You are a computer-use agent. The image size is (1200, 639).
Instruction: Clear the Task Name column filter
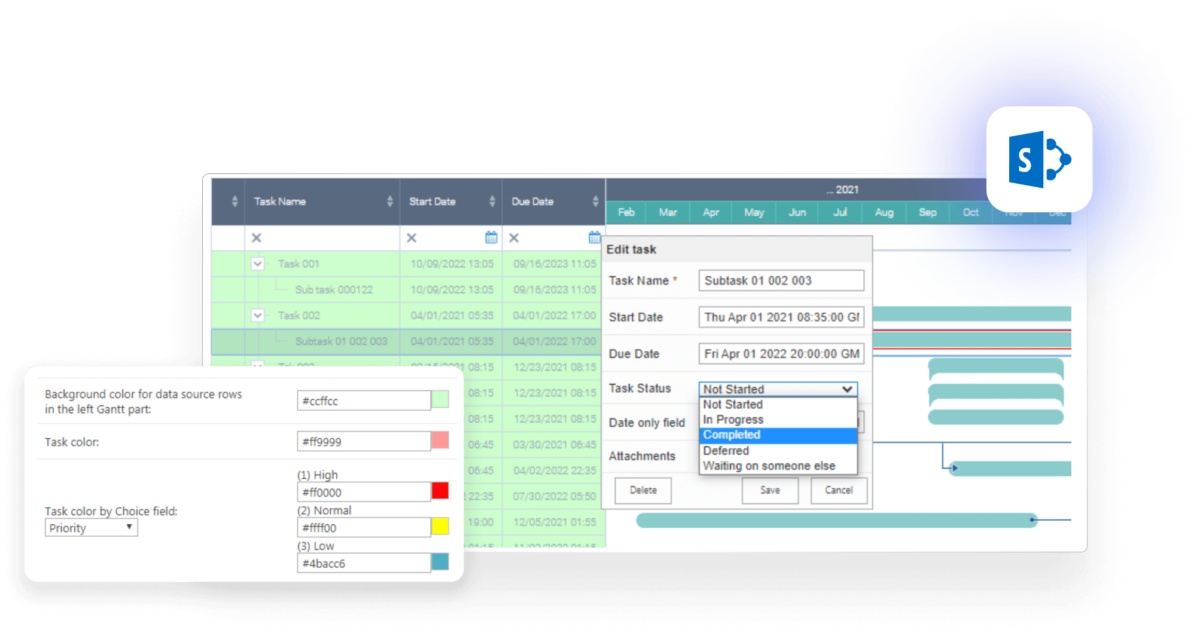point(257,238)
